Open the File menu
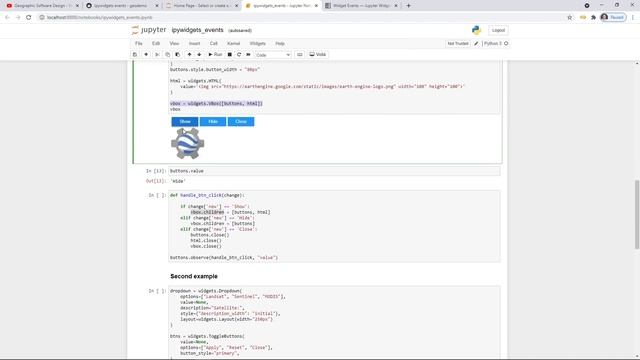Viewport: 640px width, 360px height. coord(139,43)
